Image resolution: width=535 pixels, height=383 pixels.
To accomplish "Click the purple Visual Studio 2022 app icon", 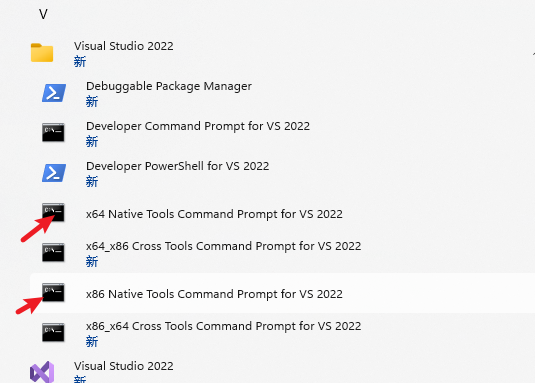I will click(x=42, y=372).
